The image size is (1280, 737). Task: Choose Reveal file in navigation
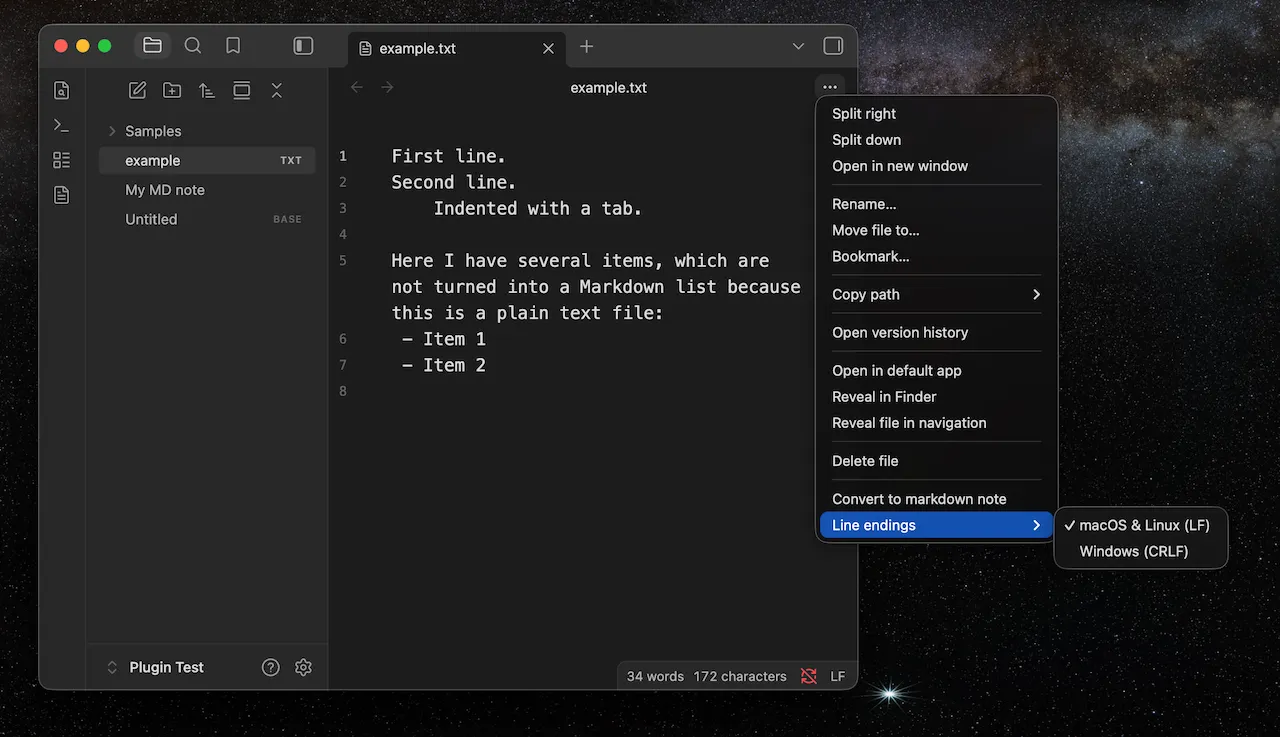pos(936,422)
